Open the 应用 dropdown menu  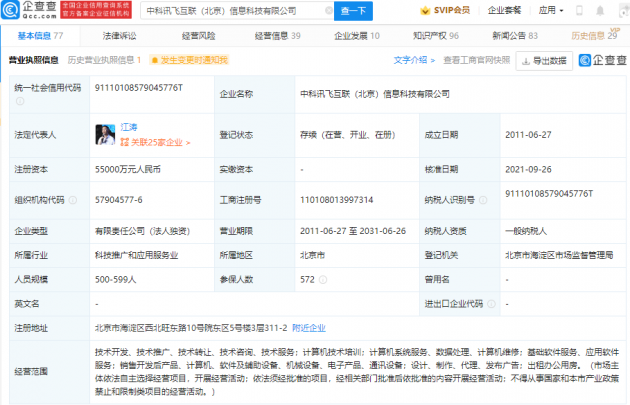[551, 10]
